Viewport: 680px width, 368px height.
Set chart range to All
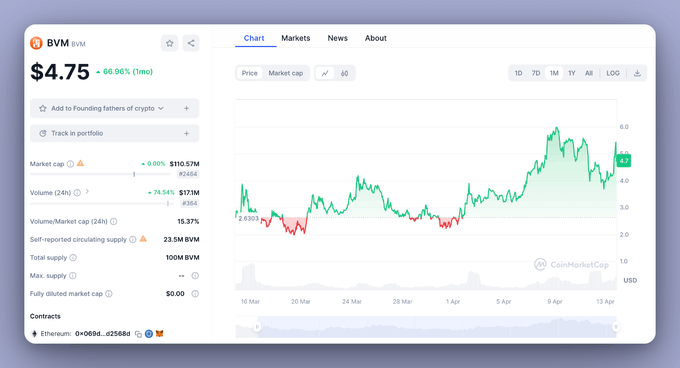[589, 73]
